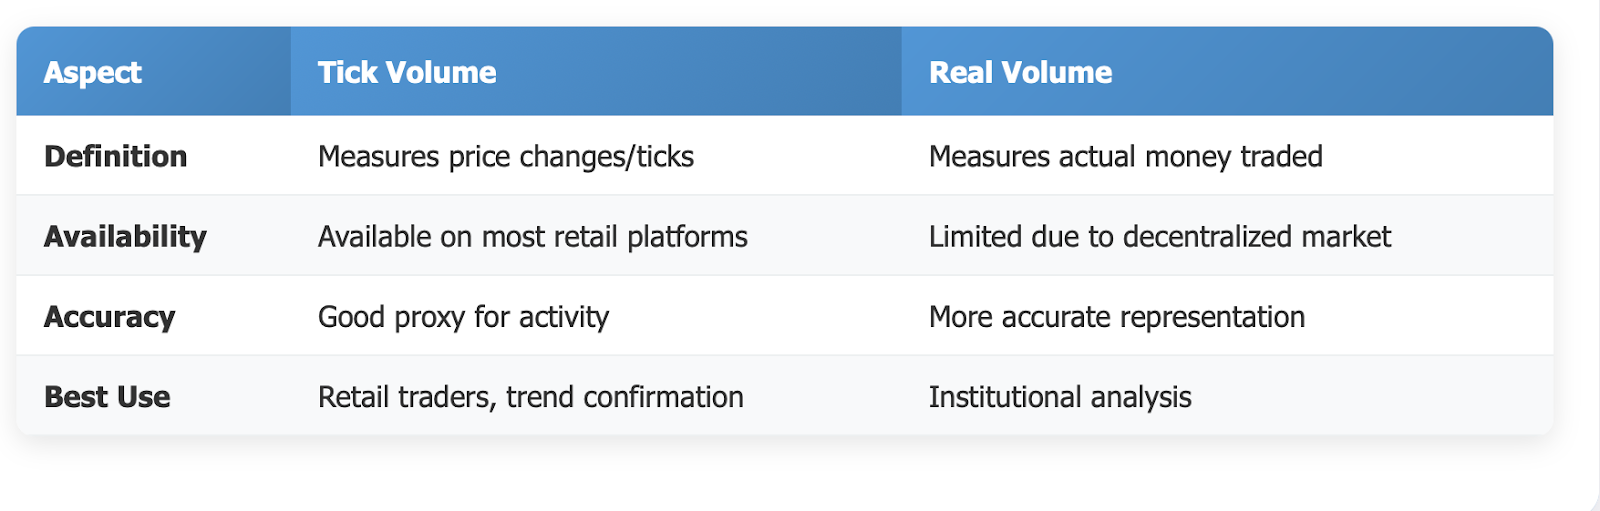Click 'Measures price changes/ticks' cell
The height and width of the screenshot is (511, 1600).
point(506,157)
